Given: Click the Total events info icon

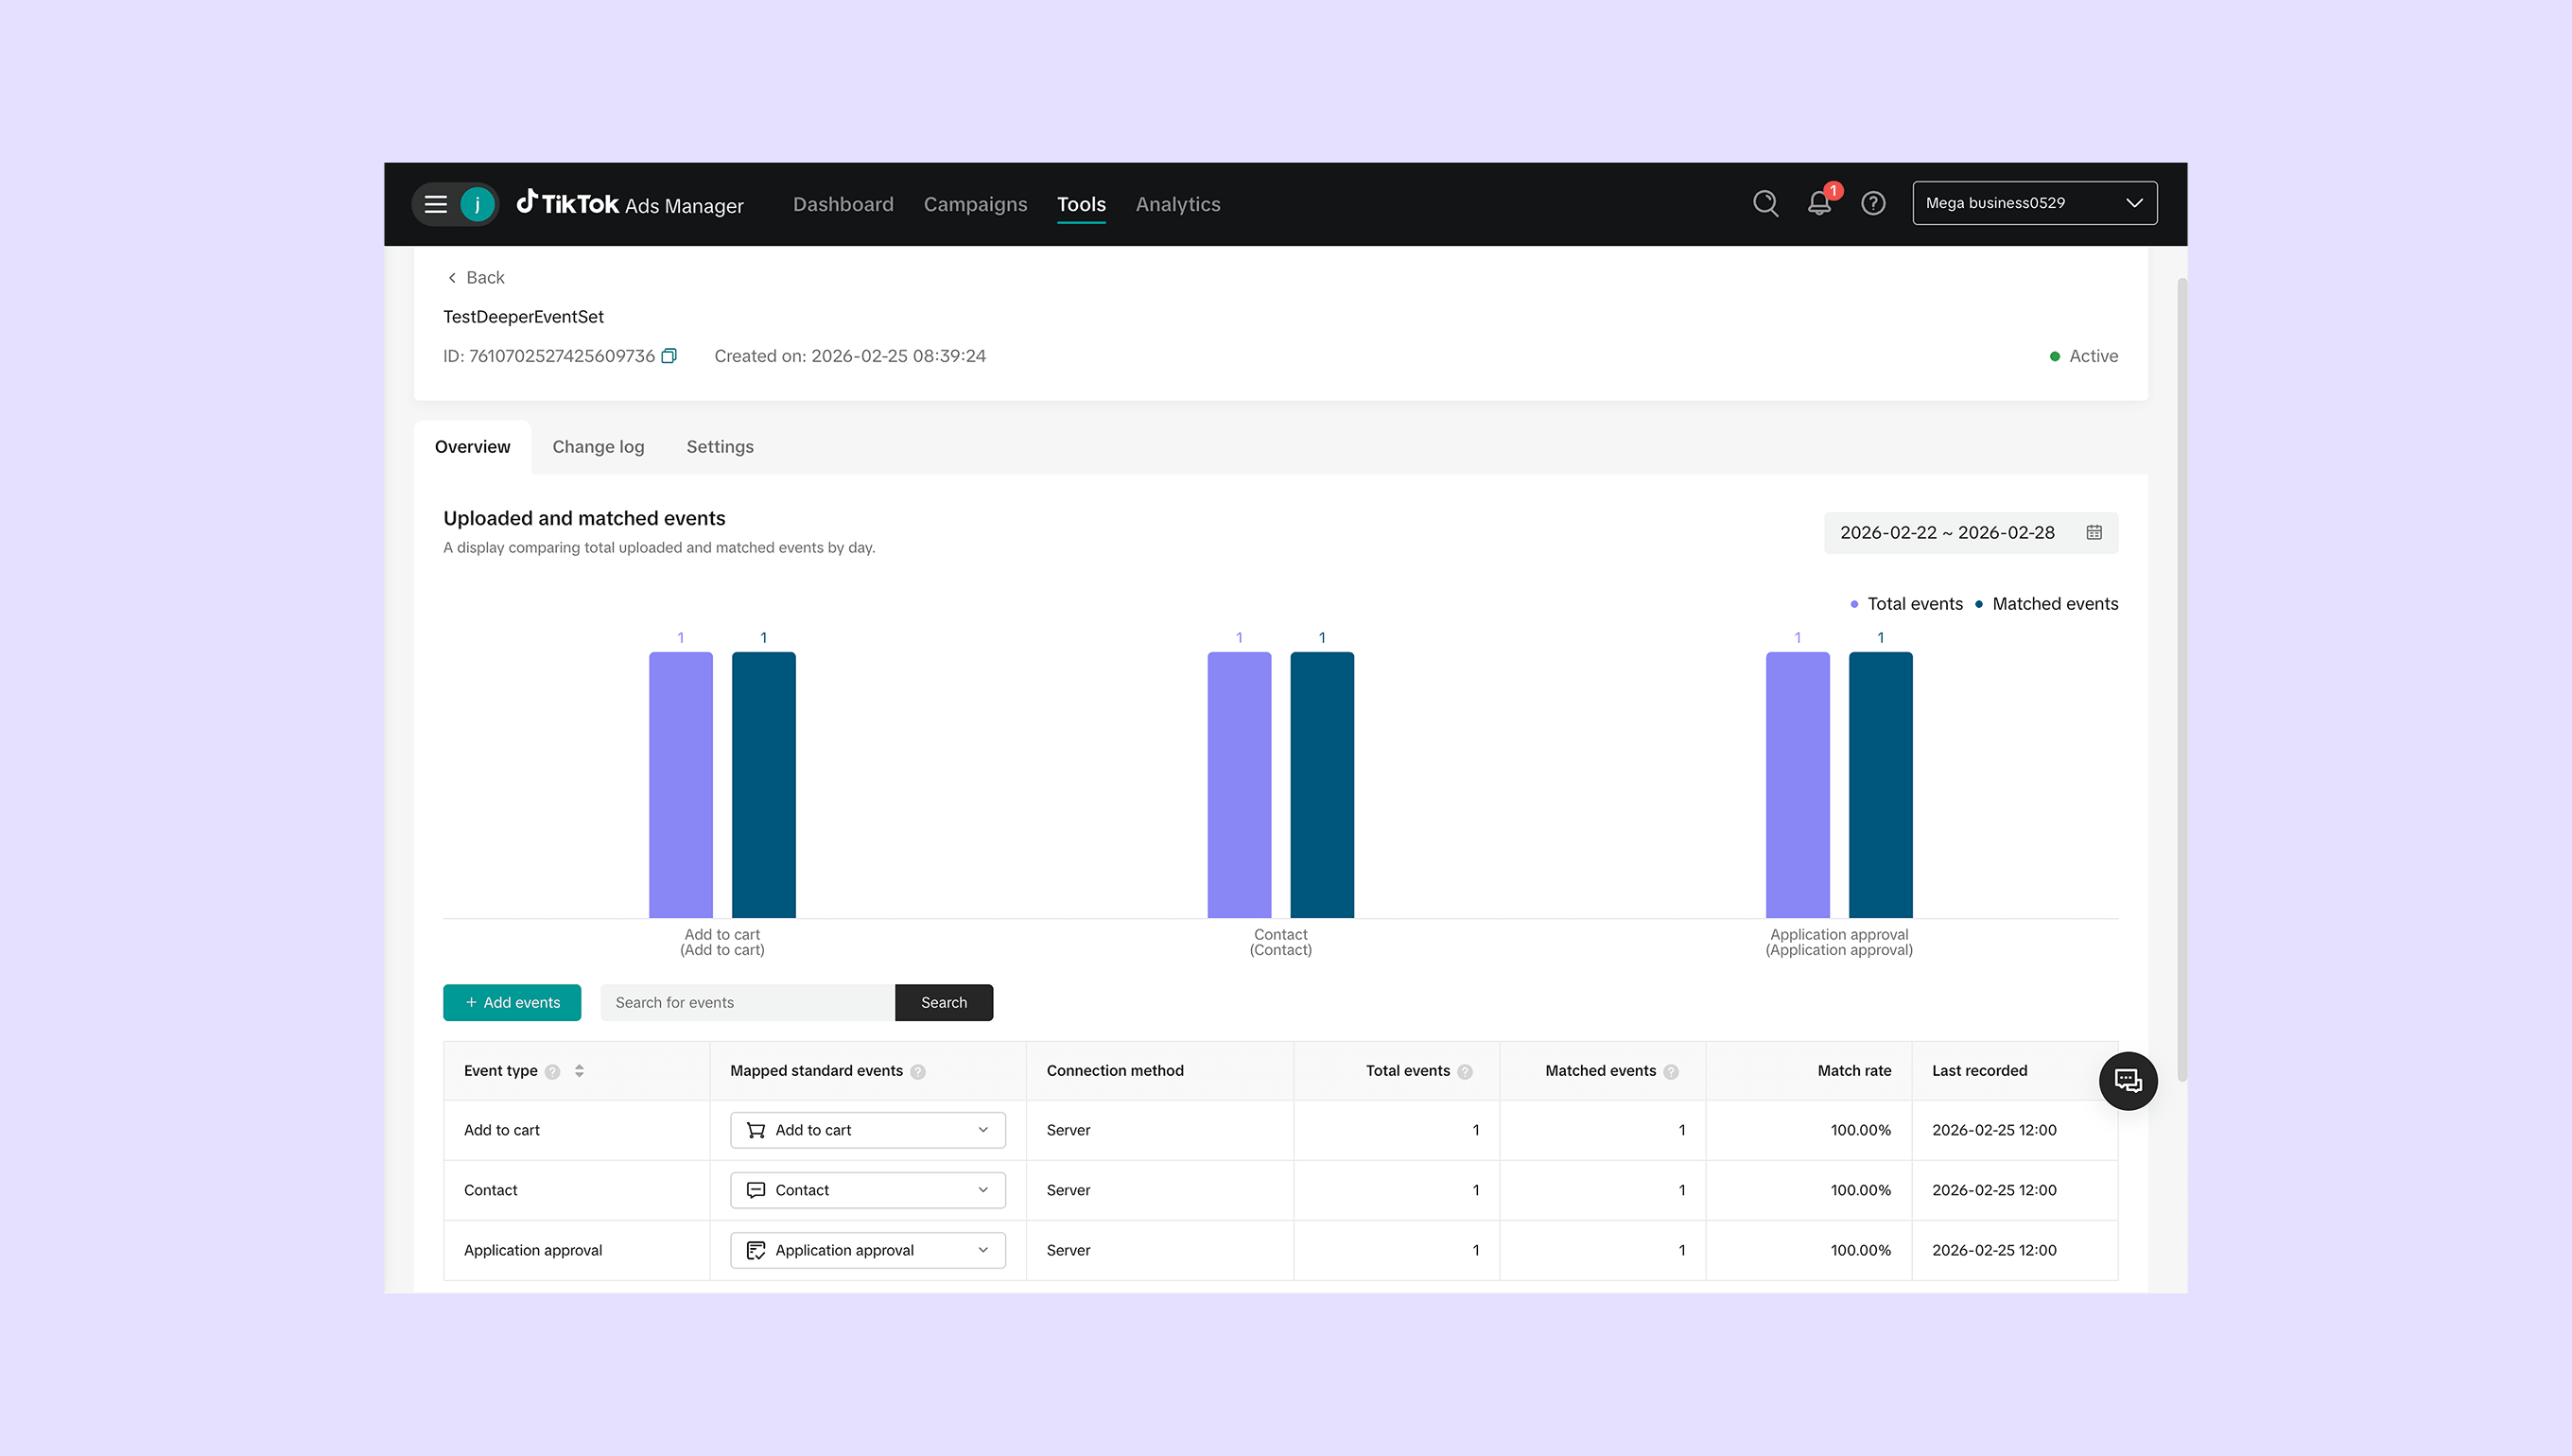Looking at the screenshot, I should tap(1465, 1072).
